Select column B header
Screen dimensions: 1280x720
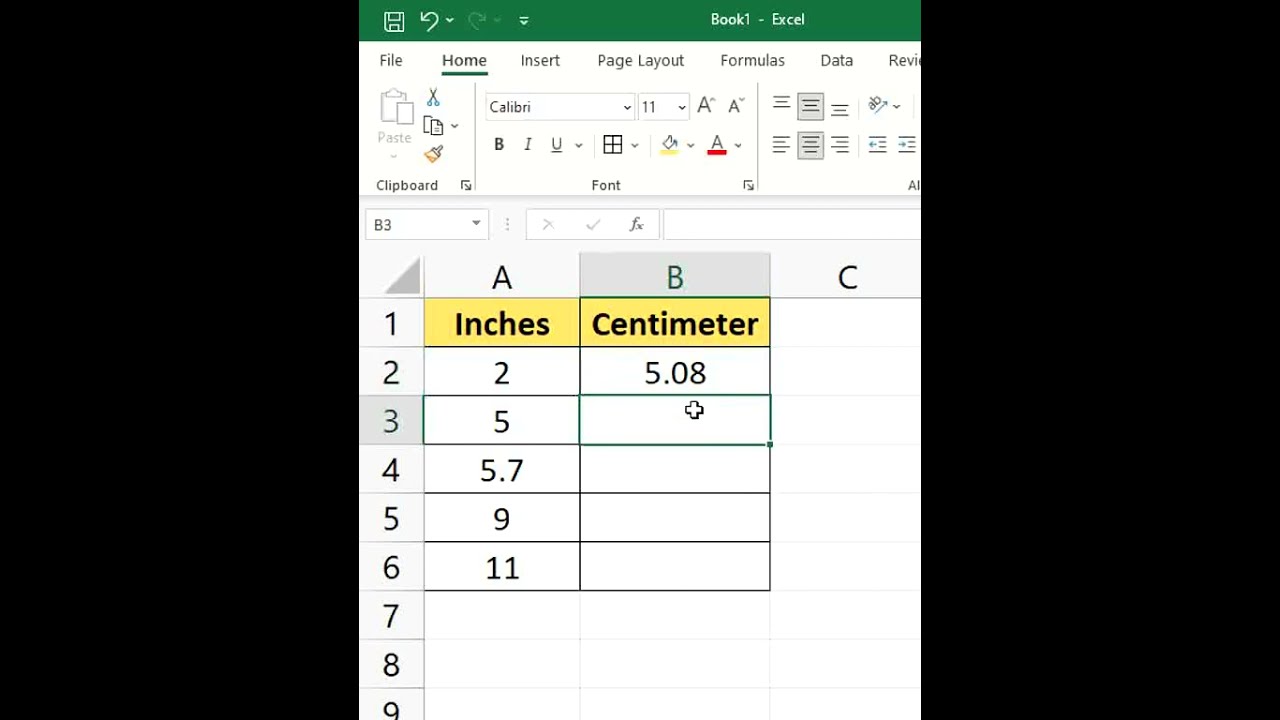(x=675, y=277)
